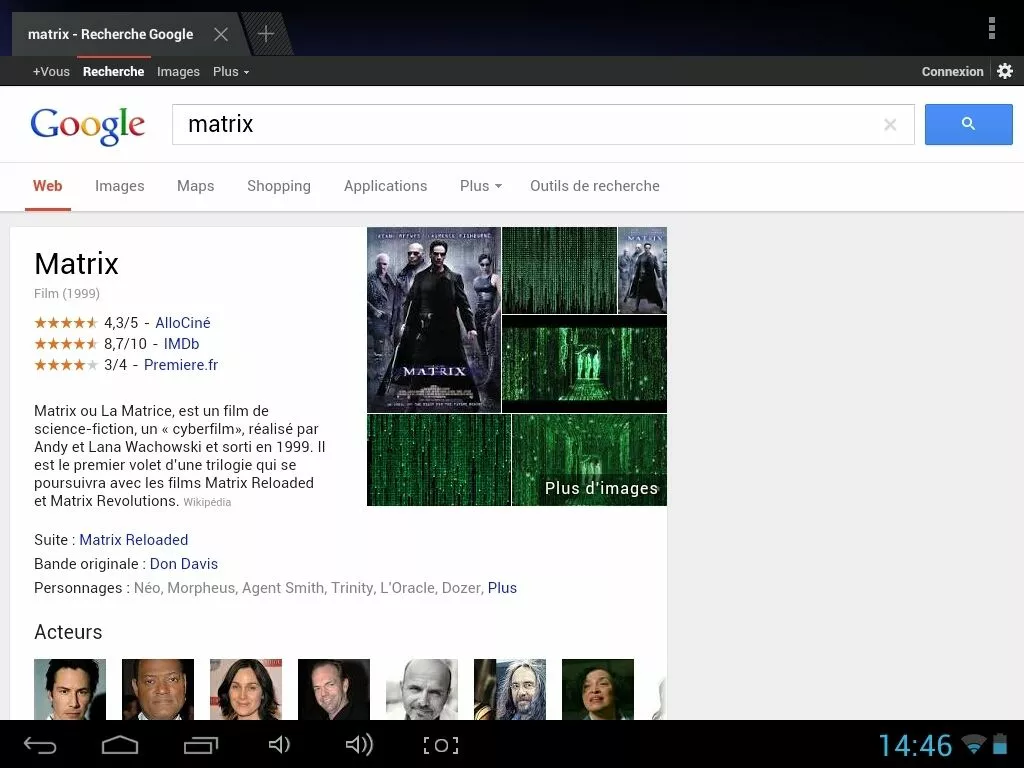The width and height of the screenshot is (1024, 768).
Task: Switch to the Shopping tab
Action: (279, 186)
